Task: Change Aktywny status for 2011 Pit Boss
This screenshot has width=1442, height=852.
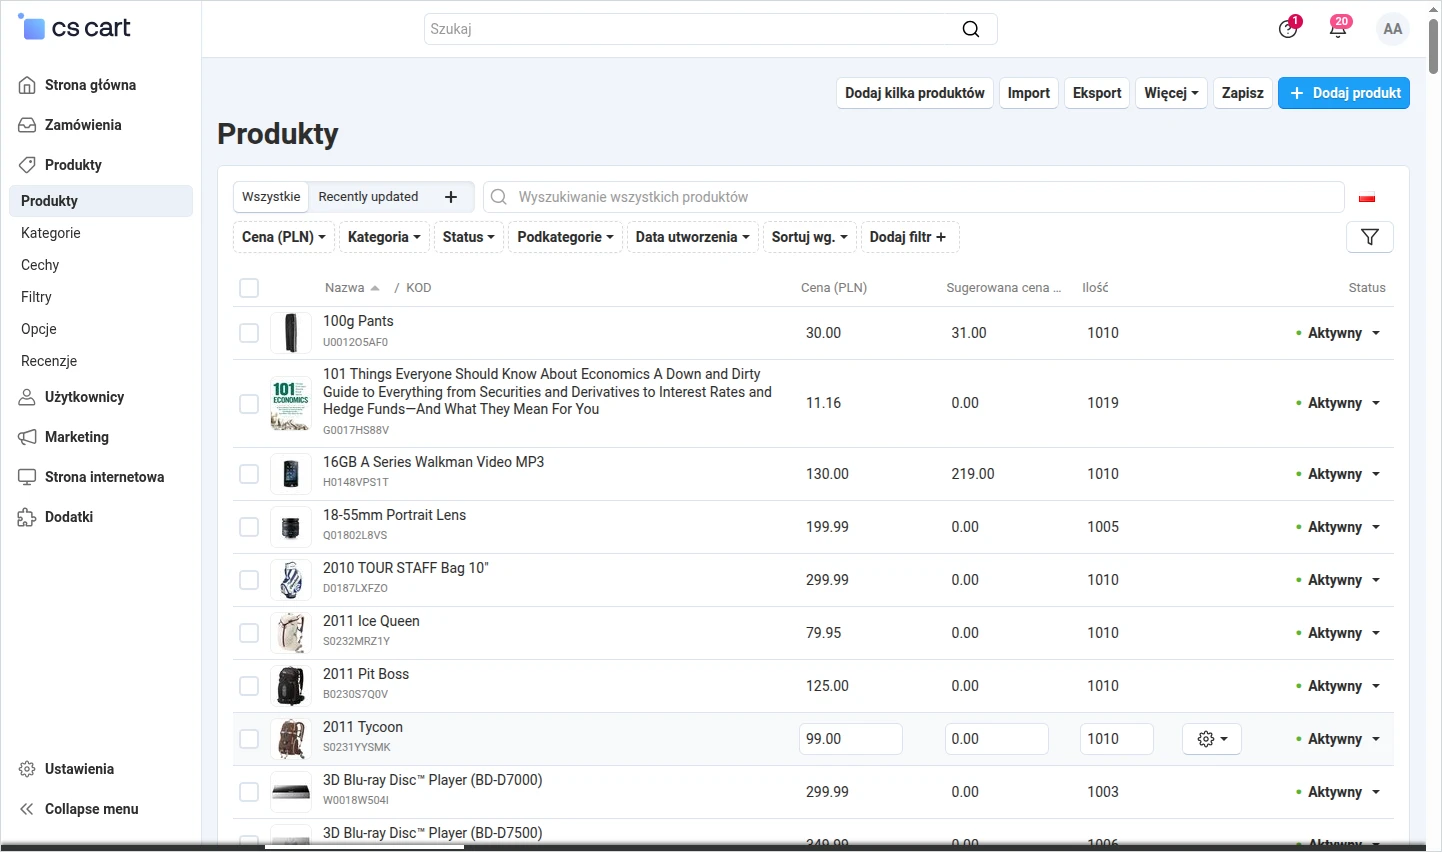Action: coord(1338,686)
